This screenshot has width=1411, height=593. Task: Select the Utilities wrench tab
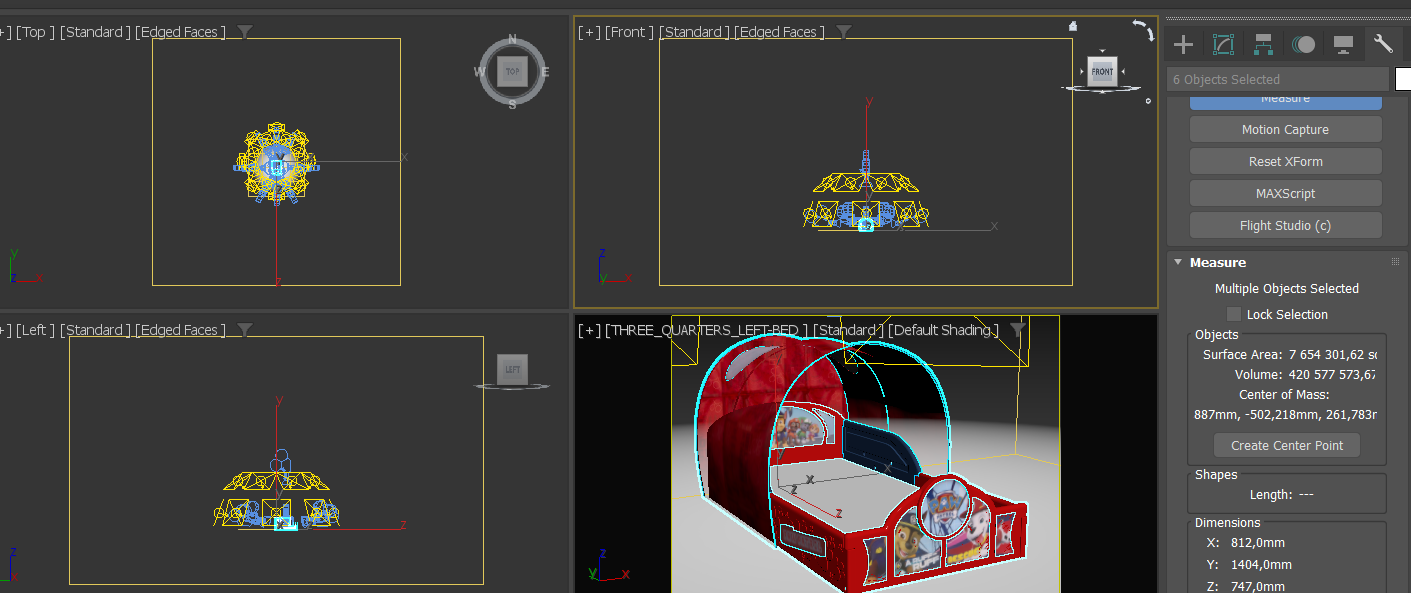[x=1384, y=44]
